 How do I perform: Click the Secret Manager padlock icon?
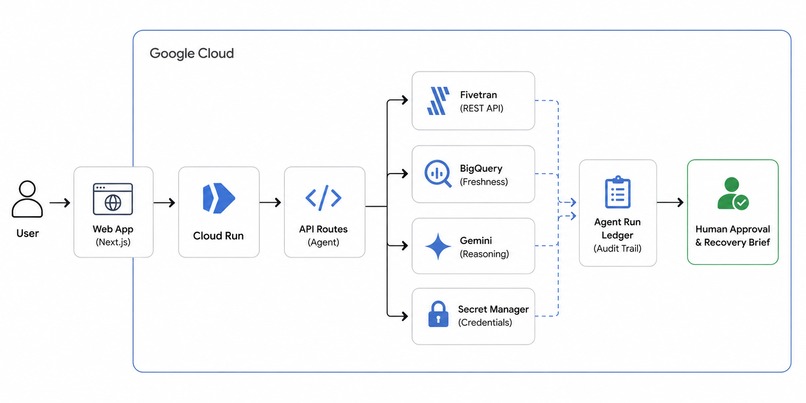[x=438, y=315]
